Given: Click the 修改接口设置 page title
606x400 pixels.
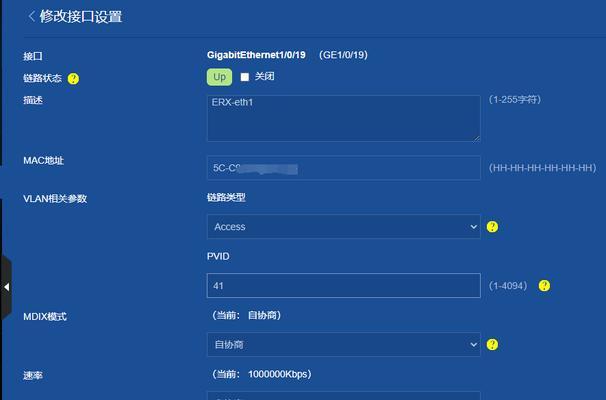Looking at the screenshot, I should (81, 17).
